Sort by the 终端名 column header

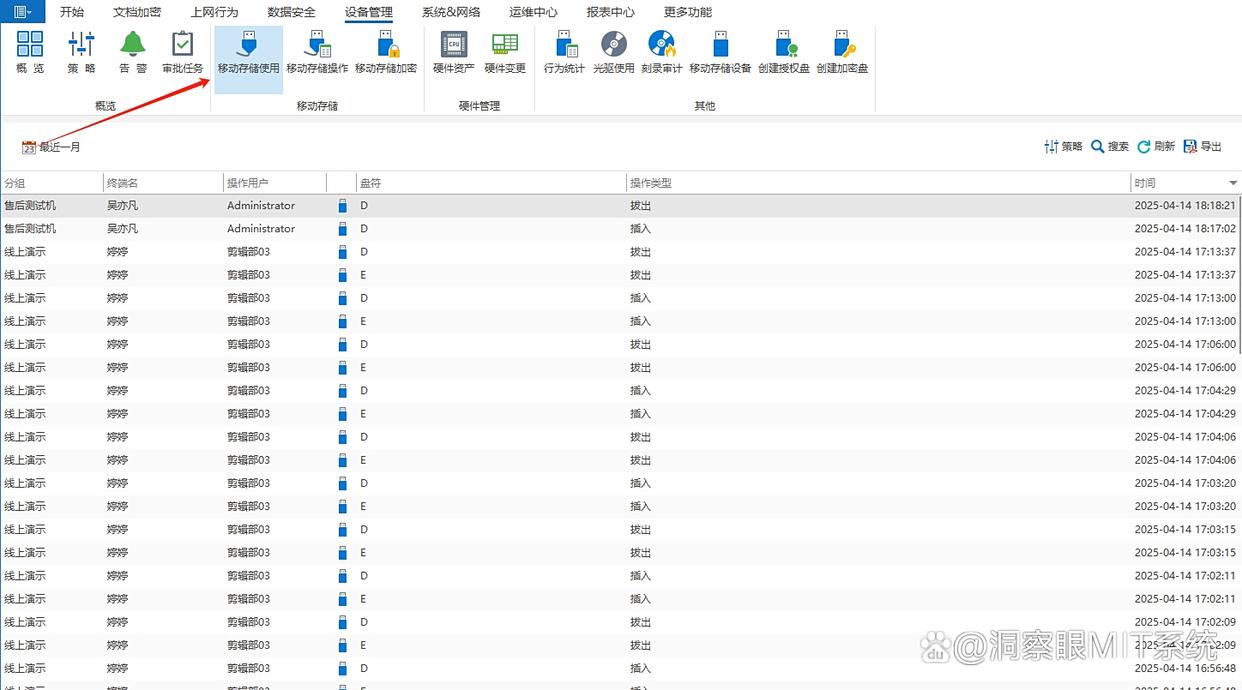(x=163, y=183)
